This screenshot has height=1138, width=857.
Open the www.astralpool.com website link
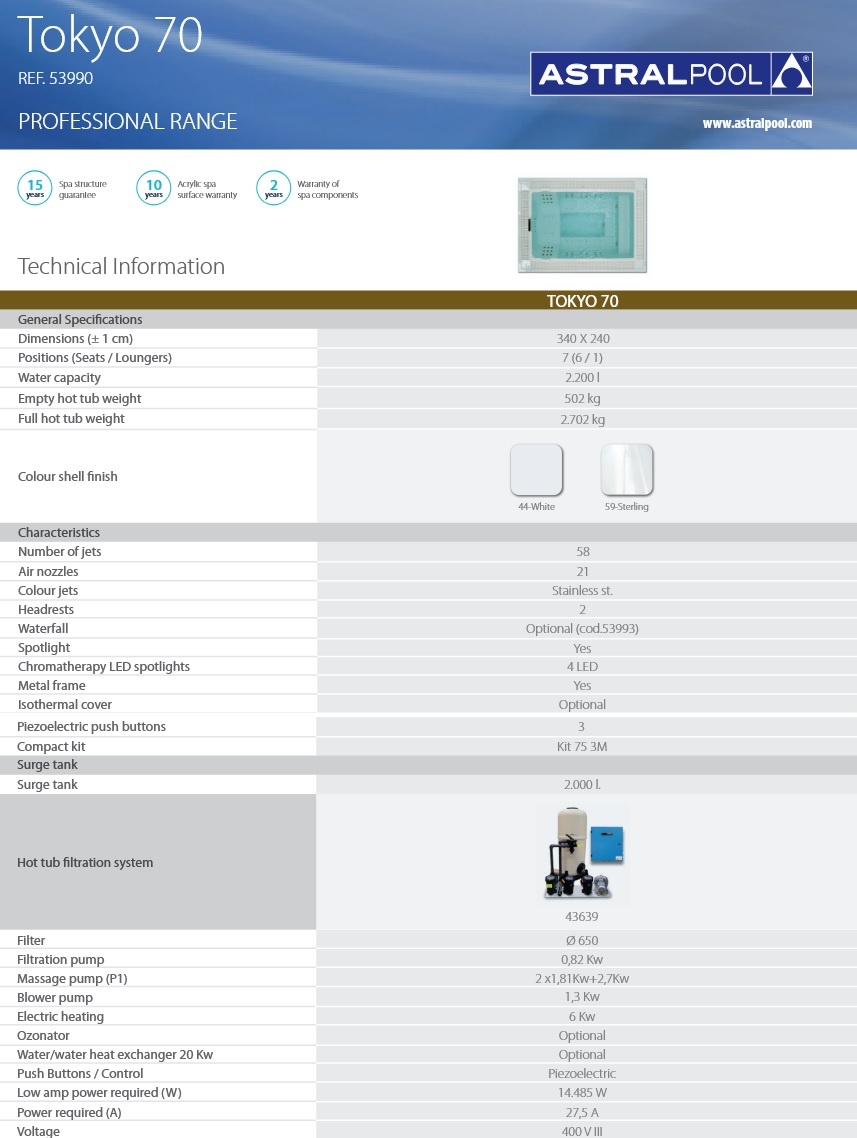click(757, 124)
